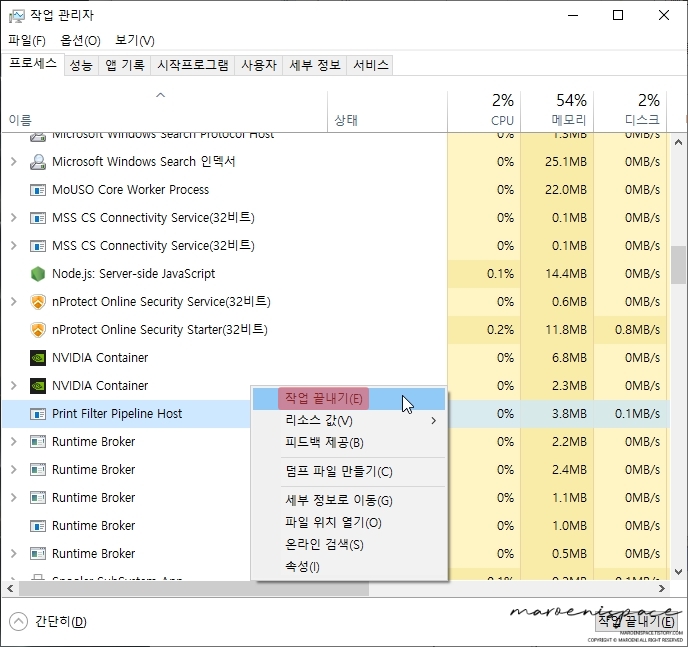Click the Runtime Broker icon using 1.0MB

[38, 525]
